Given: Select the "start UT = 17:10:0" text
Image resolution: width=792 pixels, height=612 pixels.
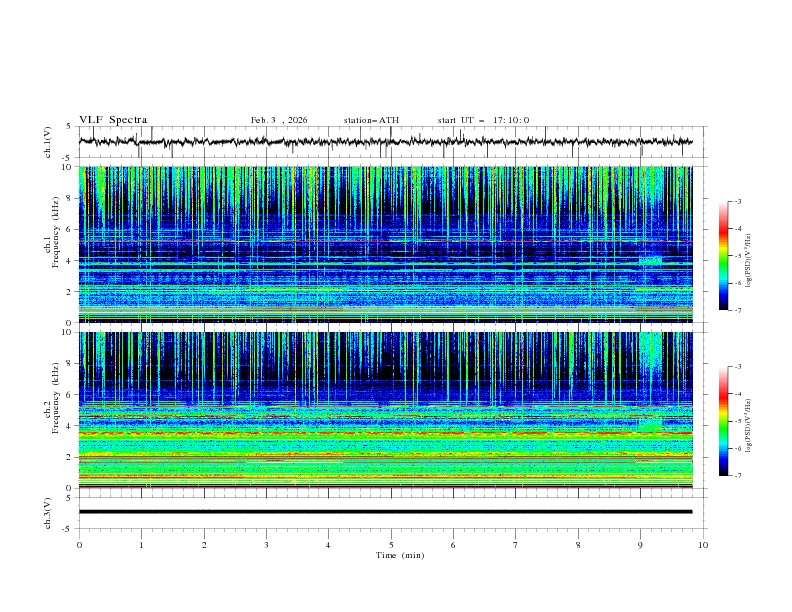Looking at the screenshot, I should [483, 120].
